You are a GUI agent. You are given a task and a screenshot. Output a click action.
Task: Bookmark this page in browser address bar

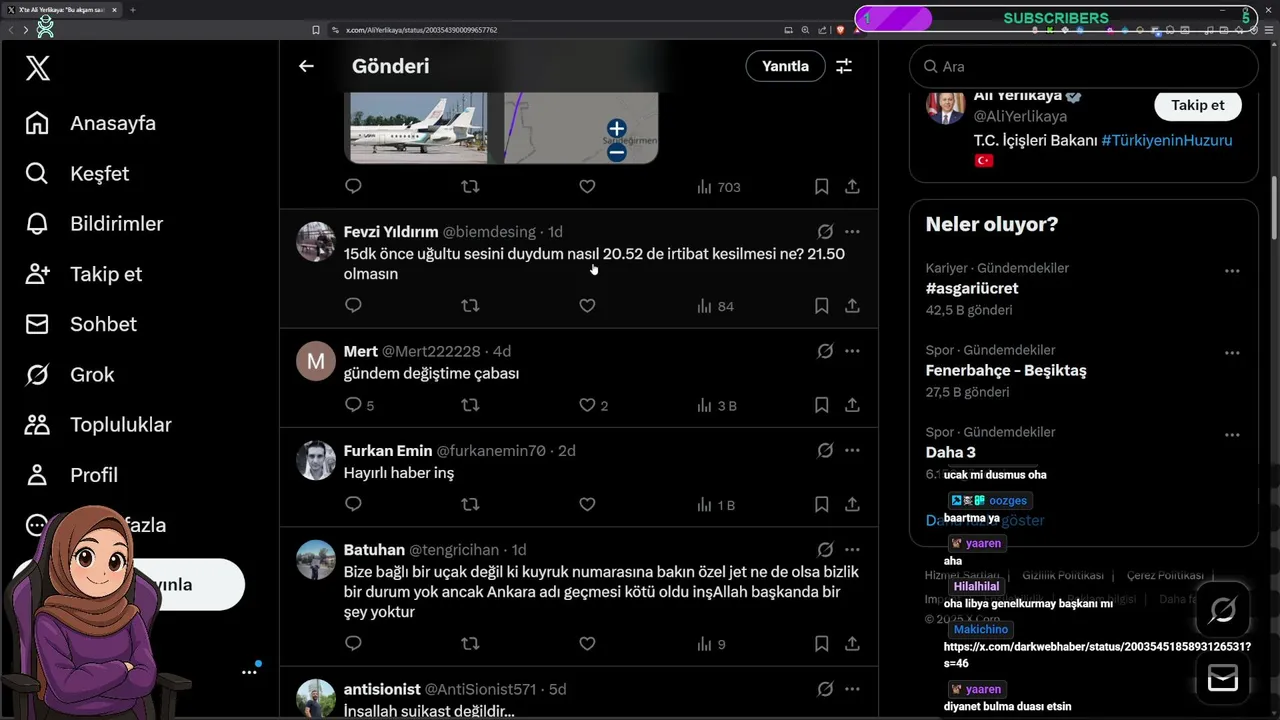pos(316,30)
